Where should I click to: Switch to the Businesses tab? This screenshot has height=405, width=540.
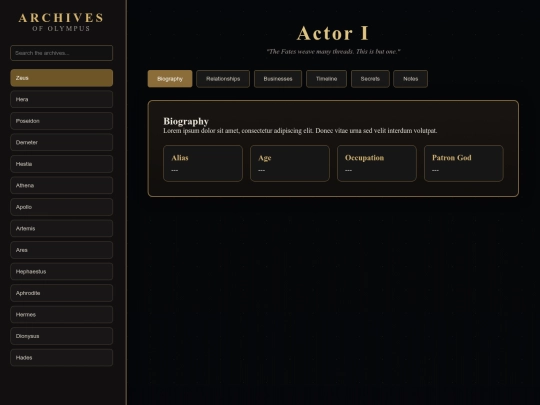278,79
